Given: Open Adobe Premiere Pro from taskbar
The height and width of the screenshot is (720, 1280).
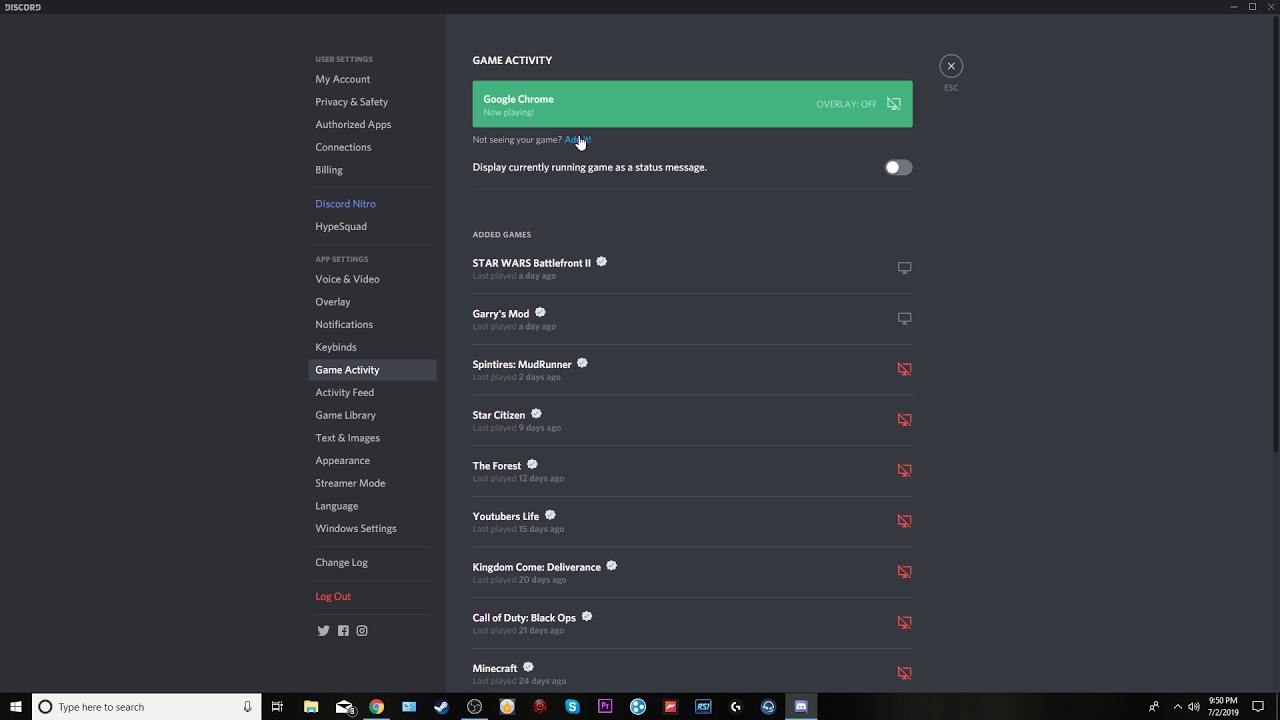Looking at the screenshot, I should 605,707.
